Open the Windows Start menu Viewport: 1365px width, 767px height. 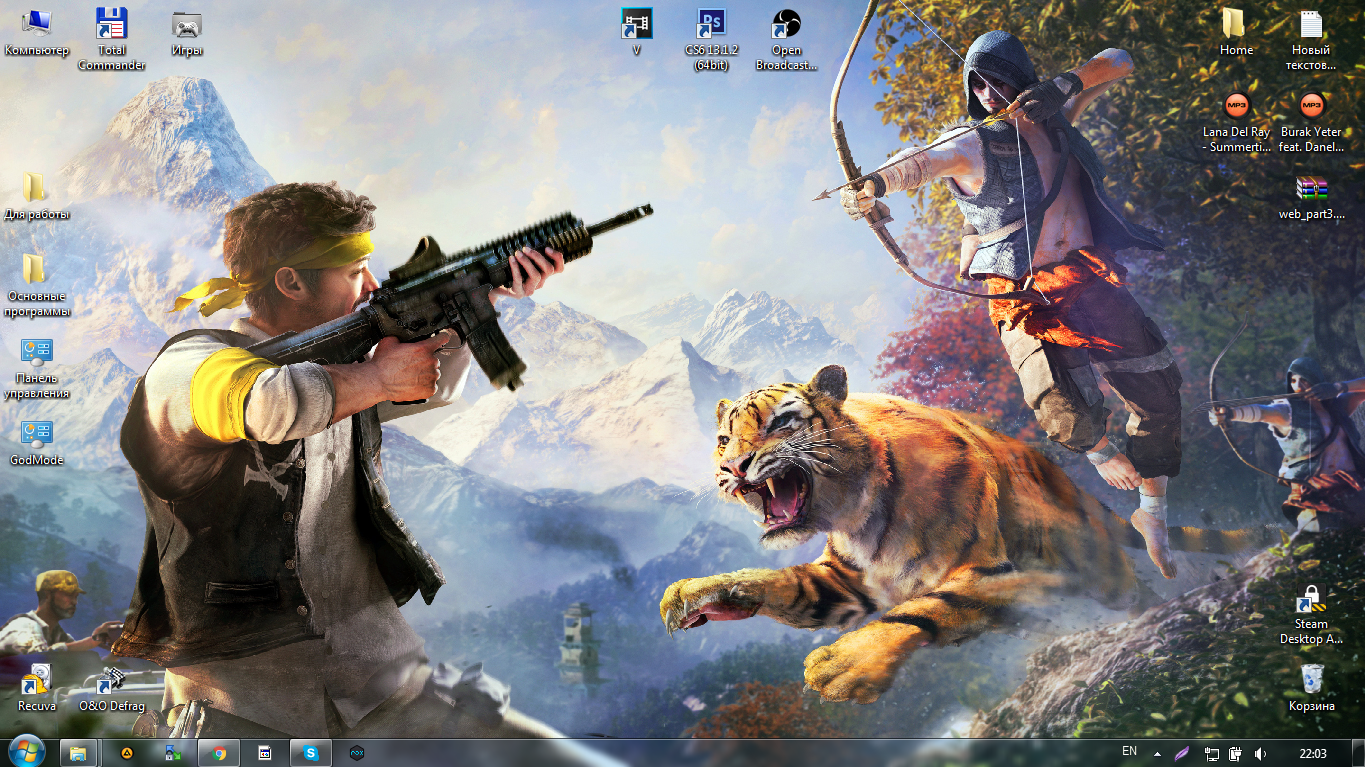tap(27, 752)
